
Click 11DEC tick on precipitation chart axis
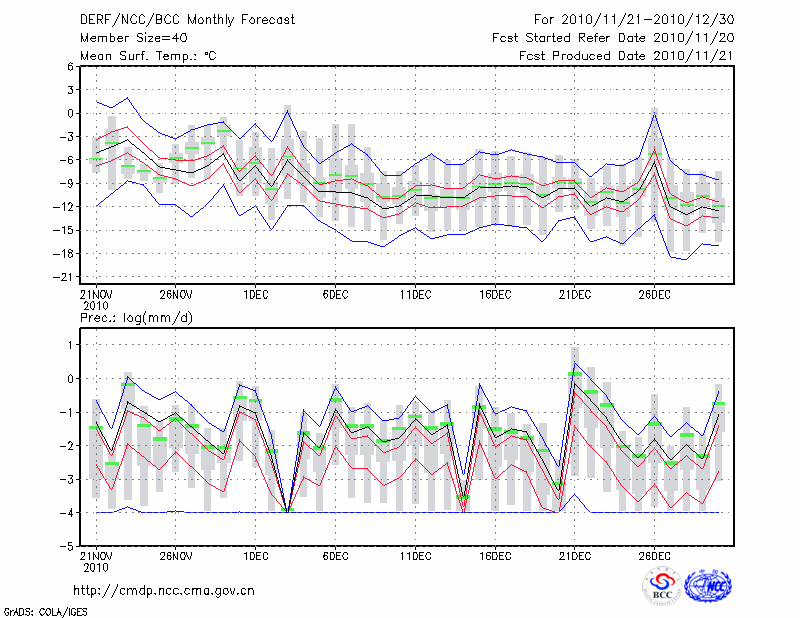click(415, 555)
